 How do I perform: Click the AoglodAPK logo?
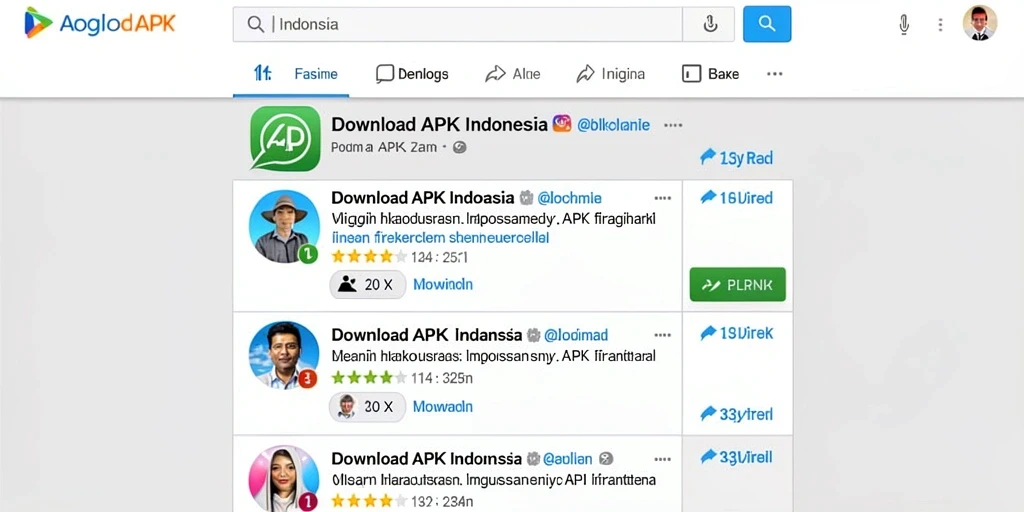[100, 23]
